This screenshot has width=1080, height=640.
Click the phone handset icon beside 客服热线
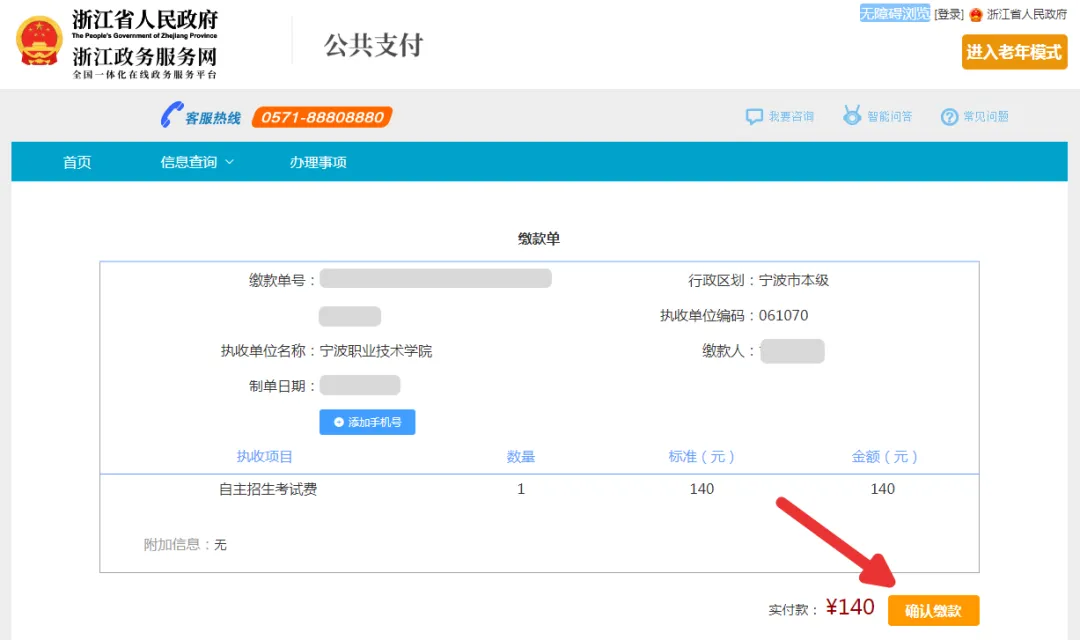point(171,116)
